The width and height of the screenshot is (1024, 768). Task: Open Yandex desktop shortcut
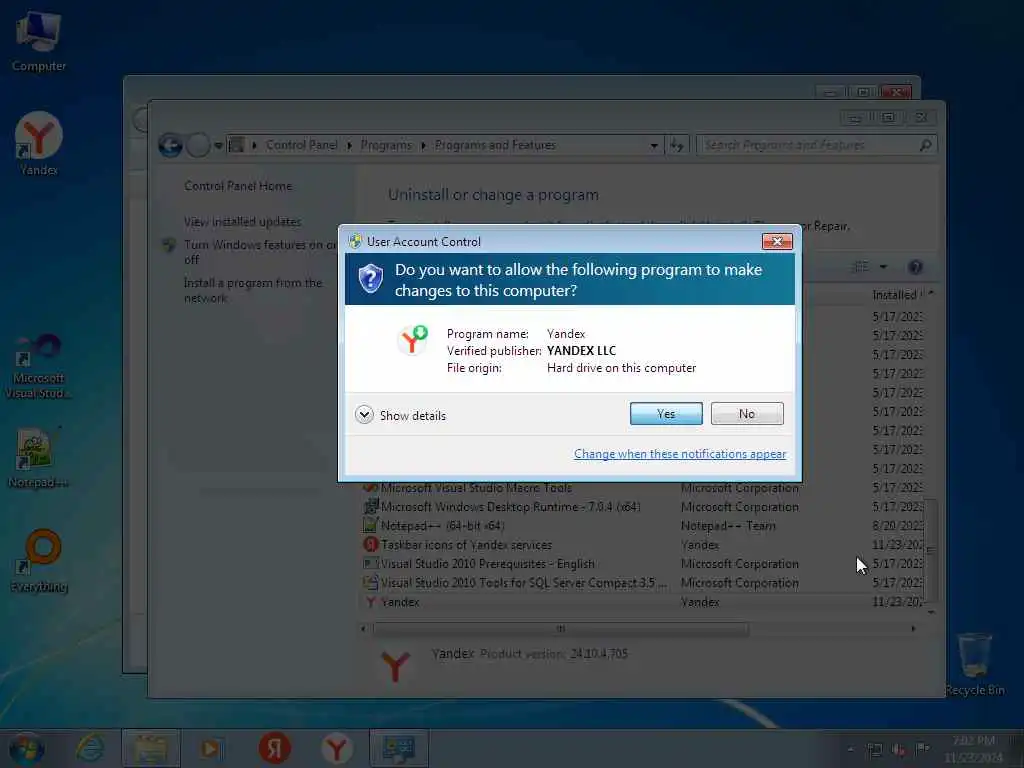39,144
